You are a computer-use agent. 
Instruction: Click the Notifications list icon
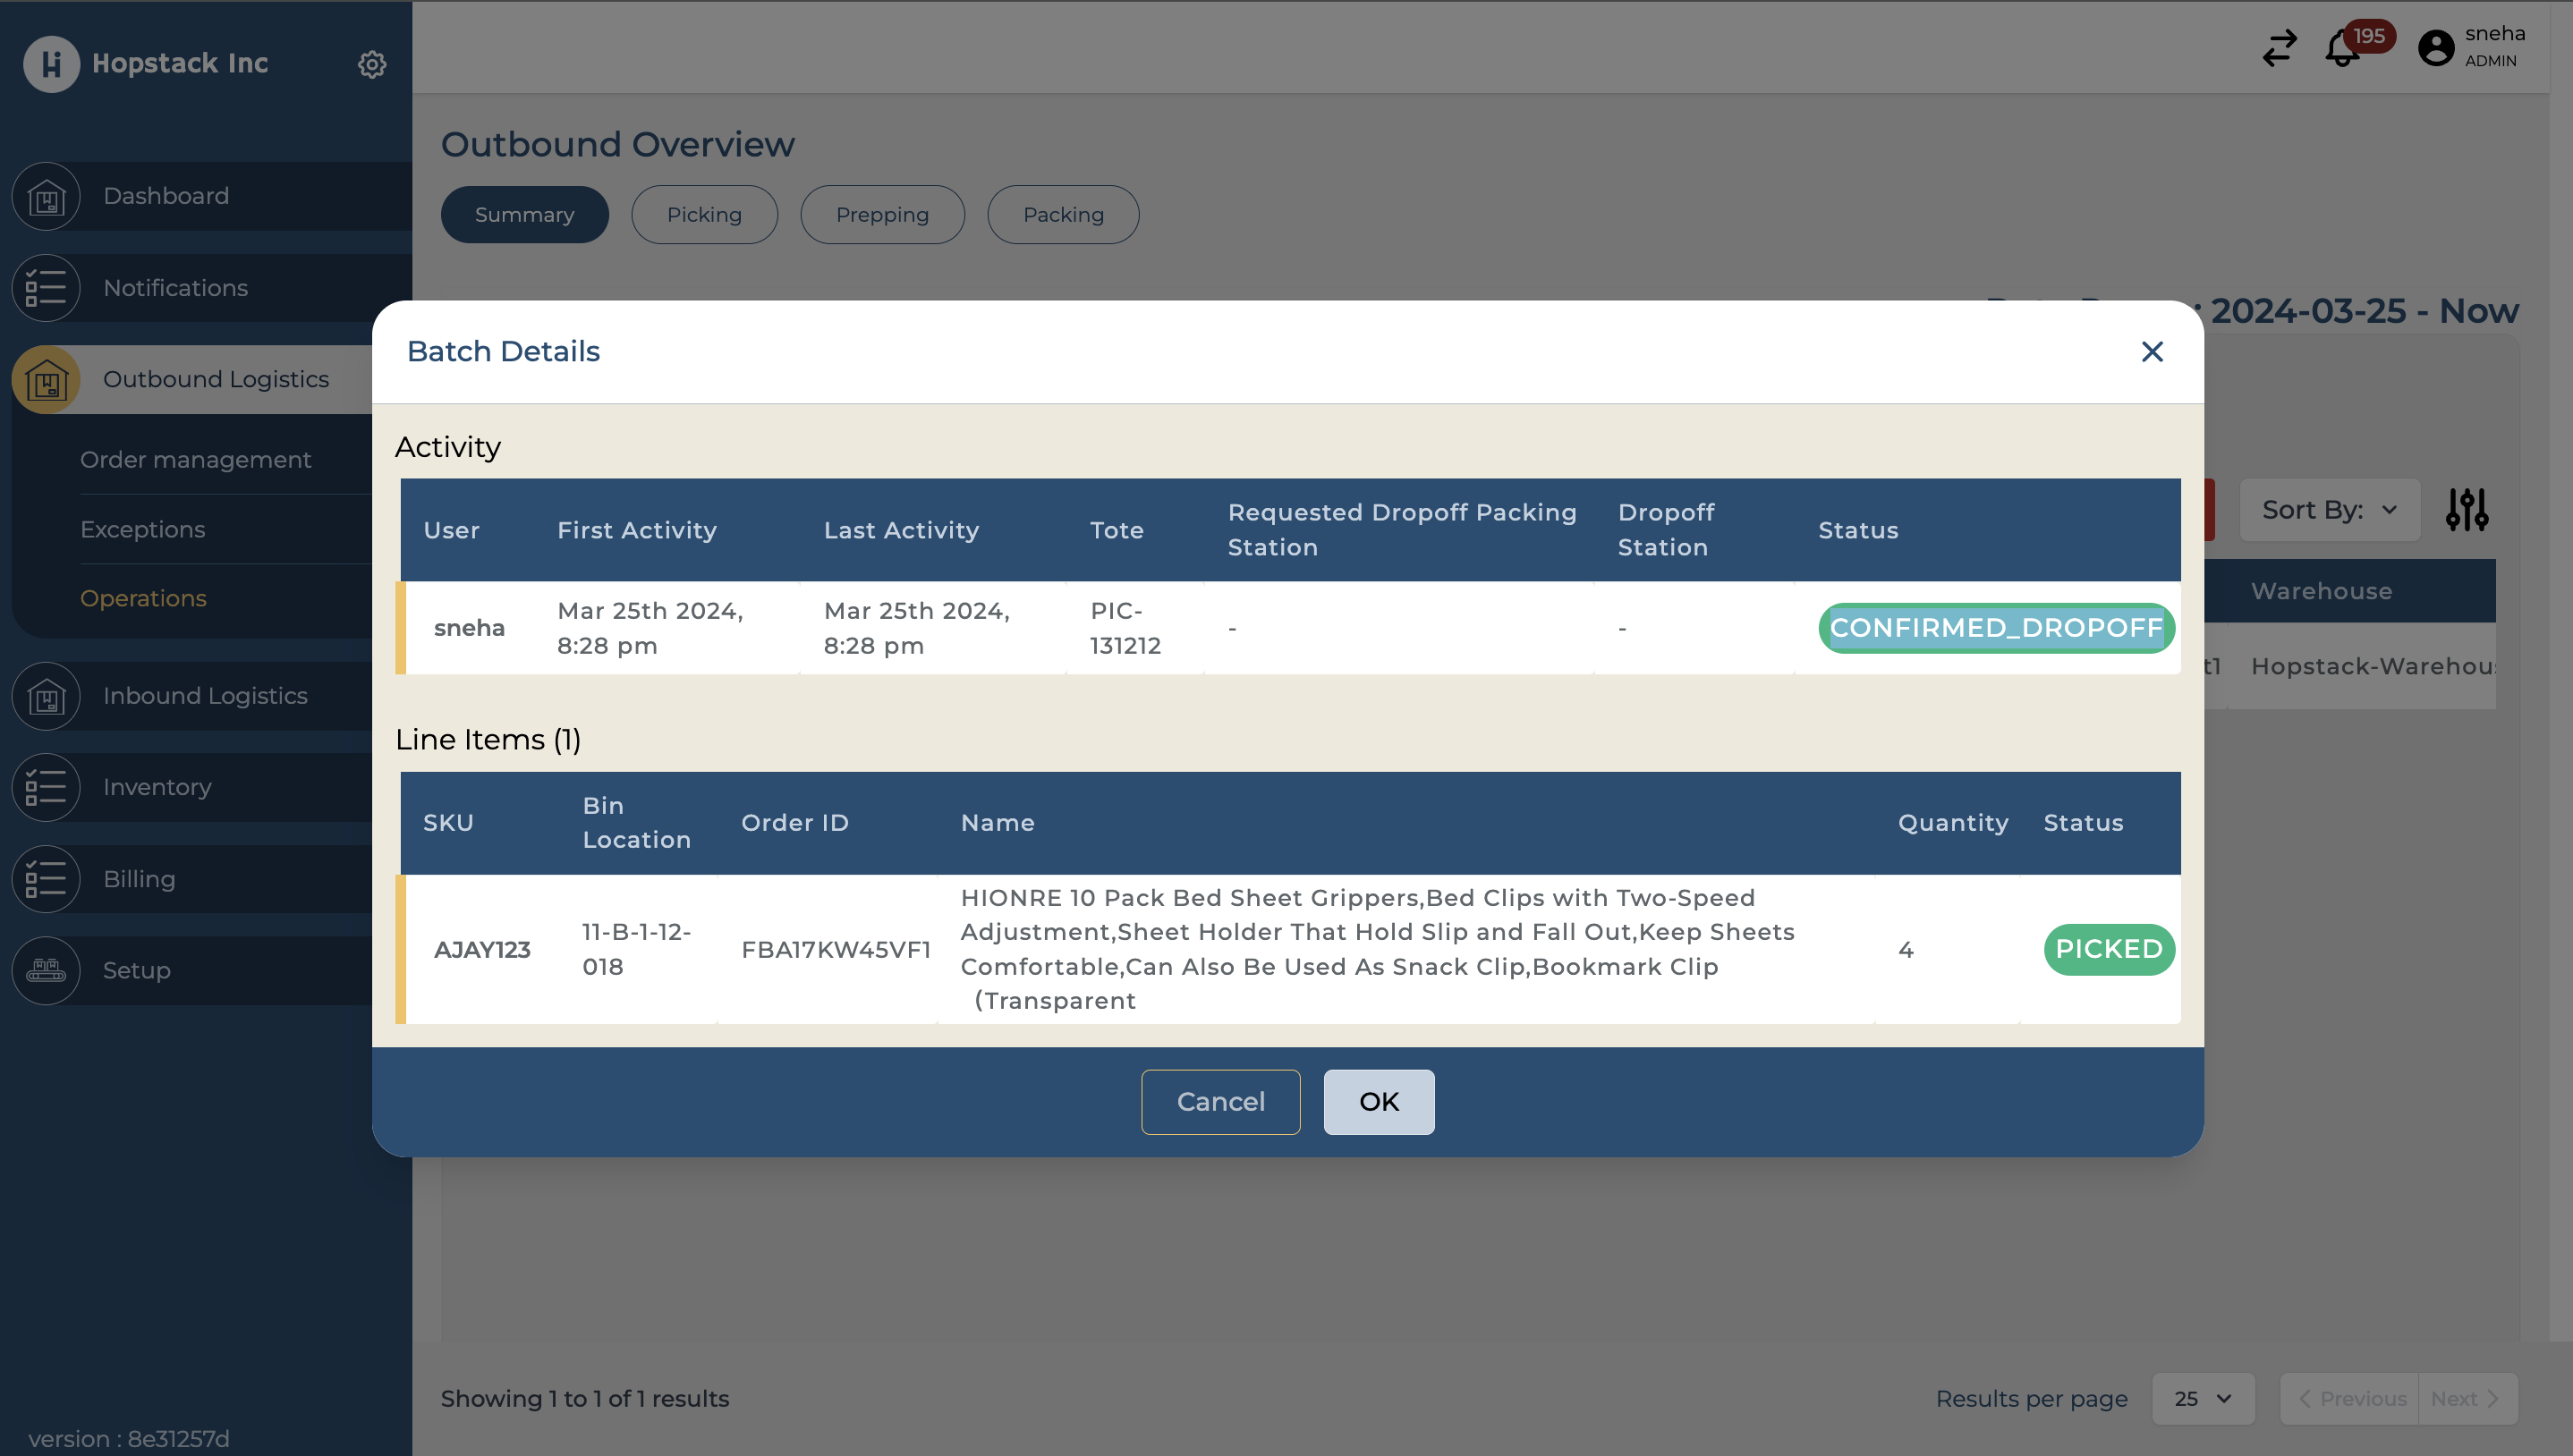click(x=46, y=288)
